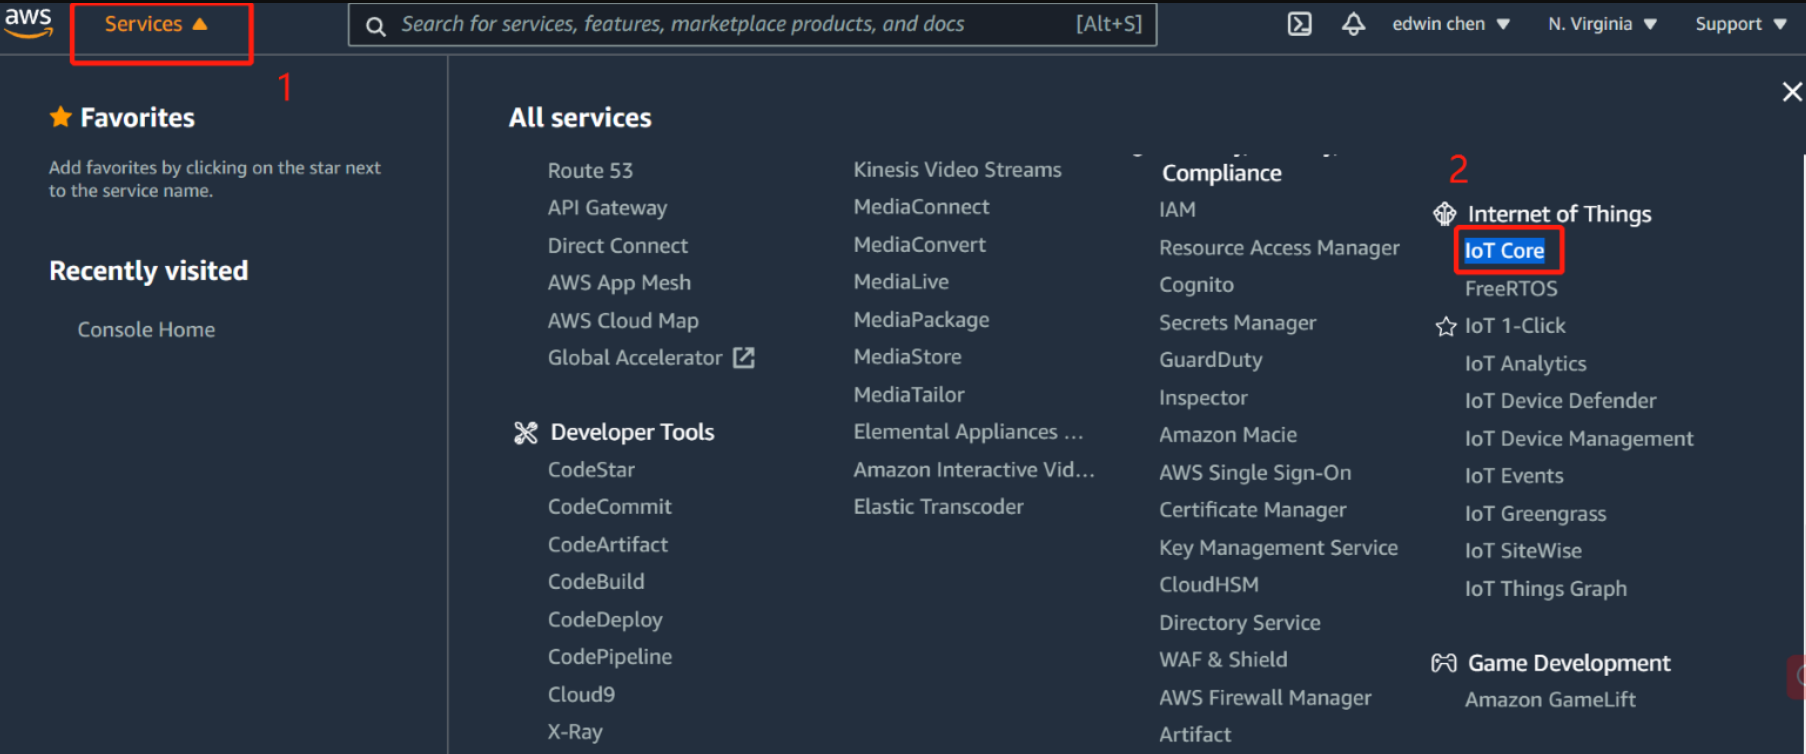Open the Support dropdown menu

click(1740, 24)
